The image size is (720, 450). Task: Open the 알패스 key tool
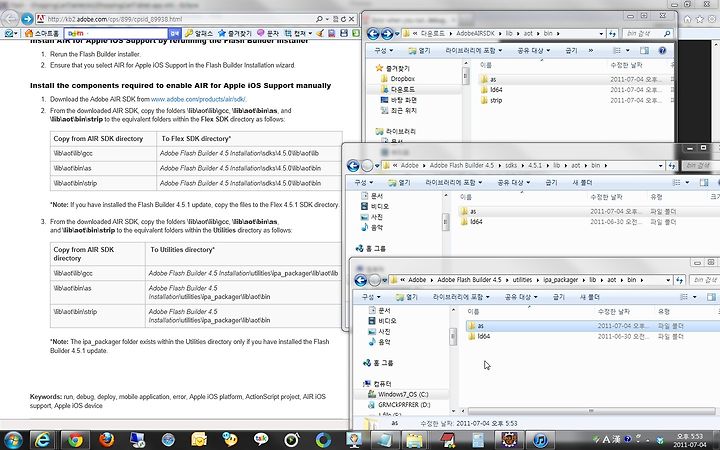point(199,33)
